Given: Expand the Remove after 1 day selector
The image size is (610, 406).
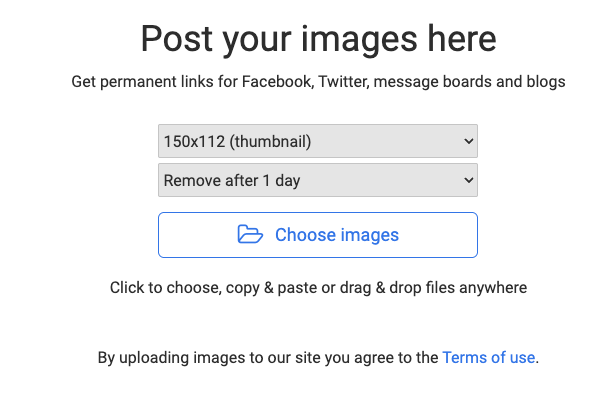Looking at the screenshot, I should click(318, 180).
